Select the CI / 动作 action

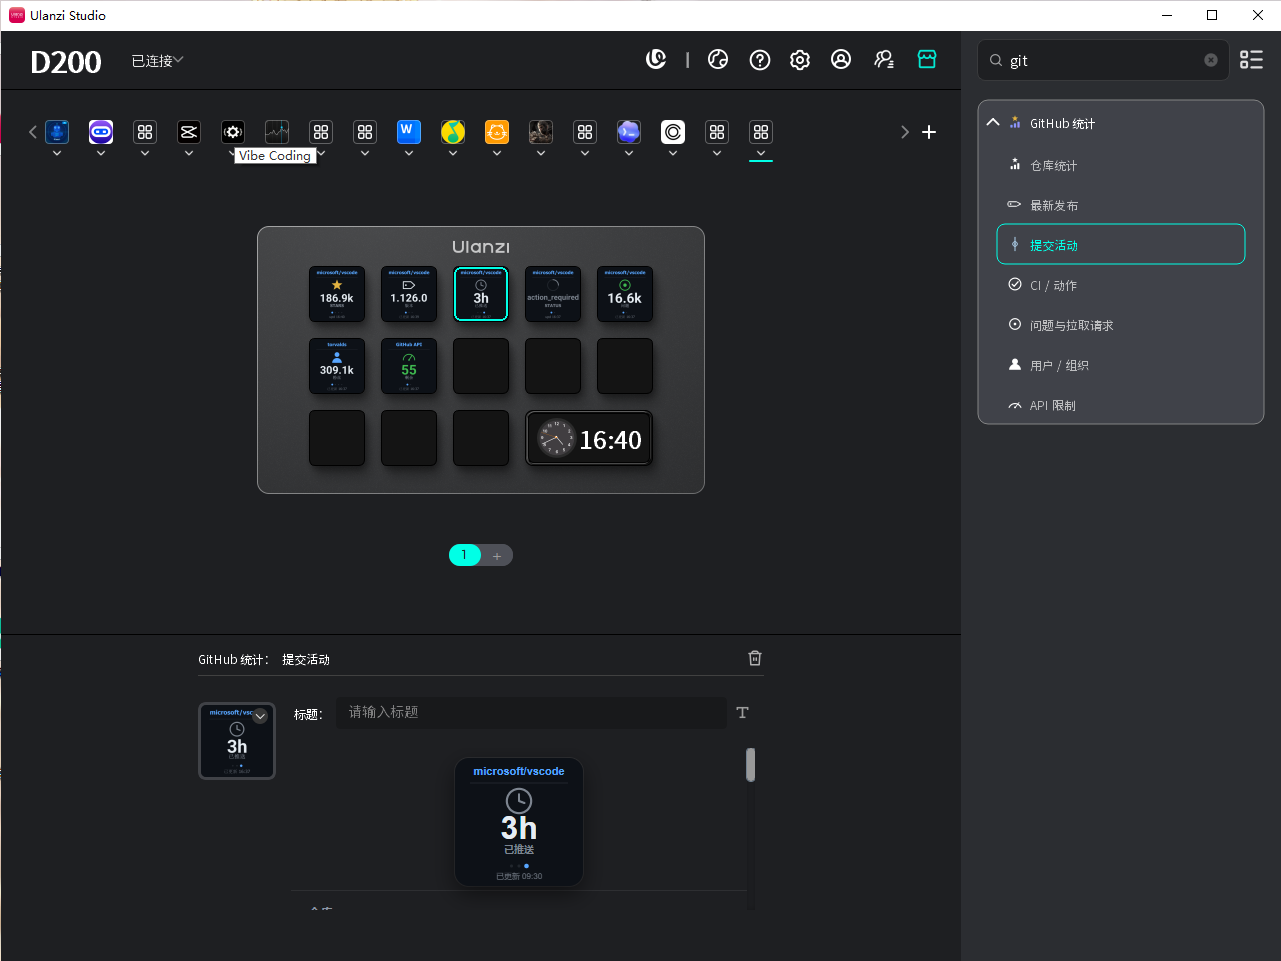pos(1121,285)
